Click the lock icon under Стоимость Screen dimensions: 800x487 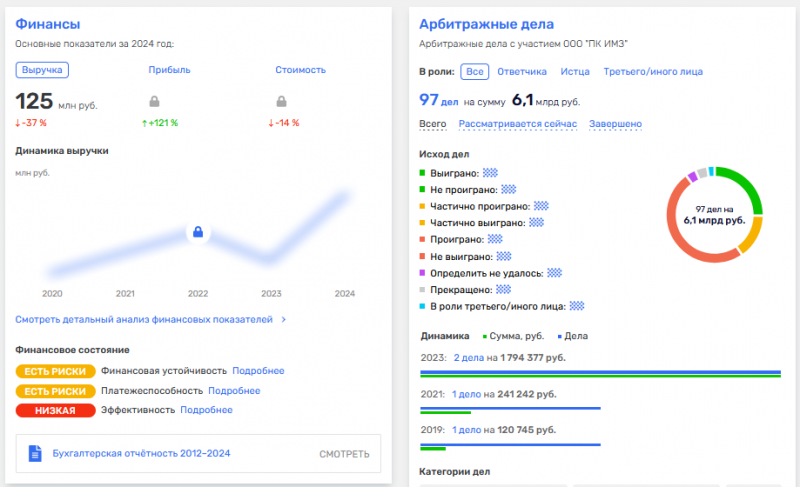281,101
